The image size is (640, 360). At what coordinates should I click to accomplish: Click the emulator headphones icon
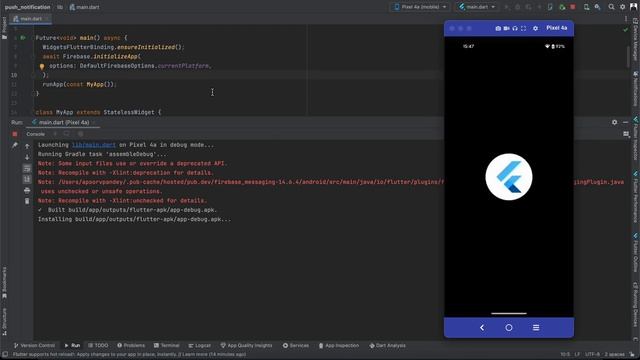click(x=515, y=28)
